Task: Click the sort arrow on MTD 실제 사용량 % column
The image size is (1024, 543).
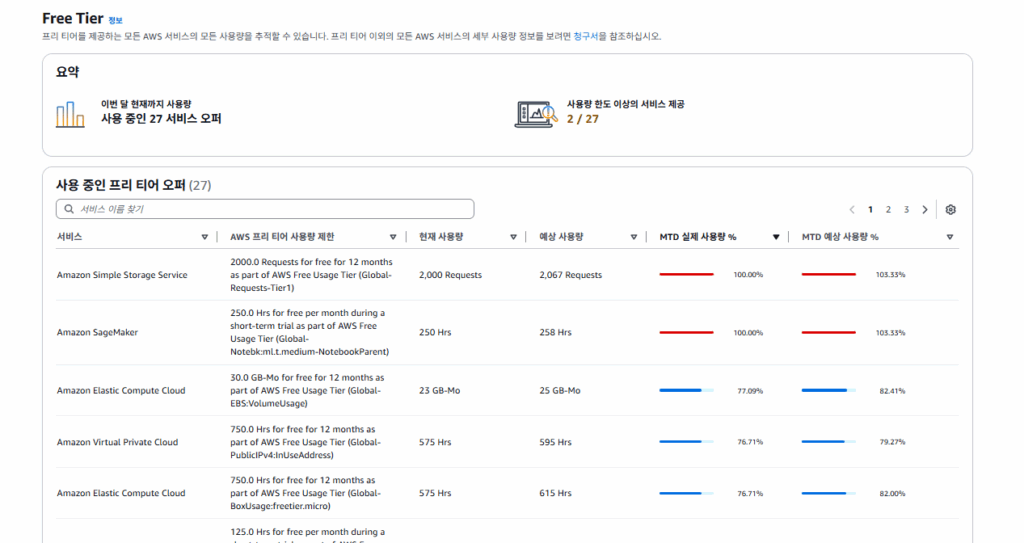Action: (x=776, y=237)
